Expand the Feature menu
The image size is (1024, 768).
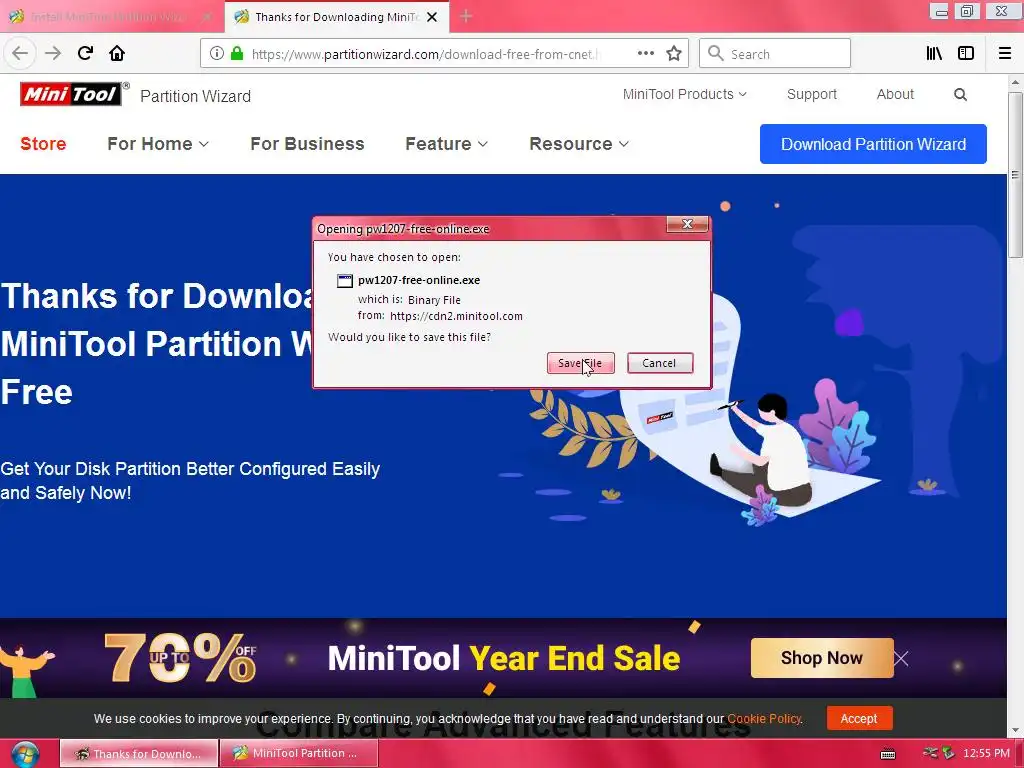447,144
